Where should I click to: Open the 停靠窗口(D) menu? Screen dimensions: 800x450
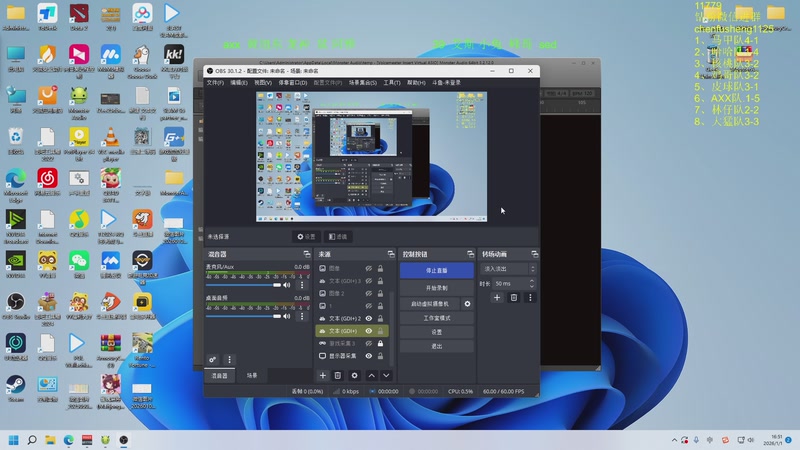coord(292,83)
